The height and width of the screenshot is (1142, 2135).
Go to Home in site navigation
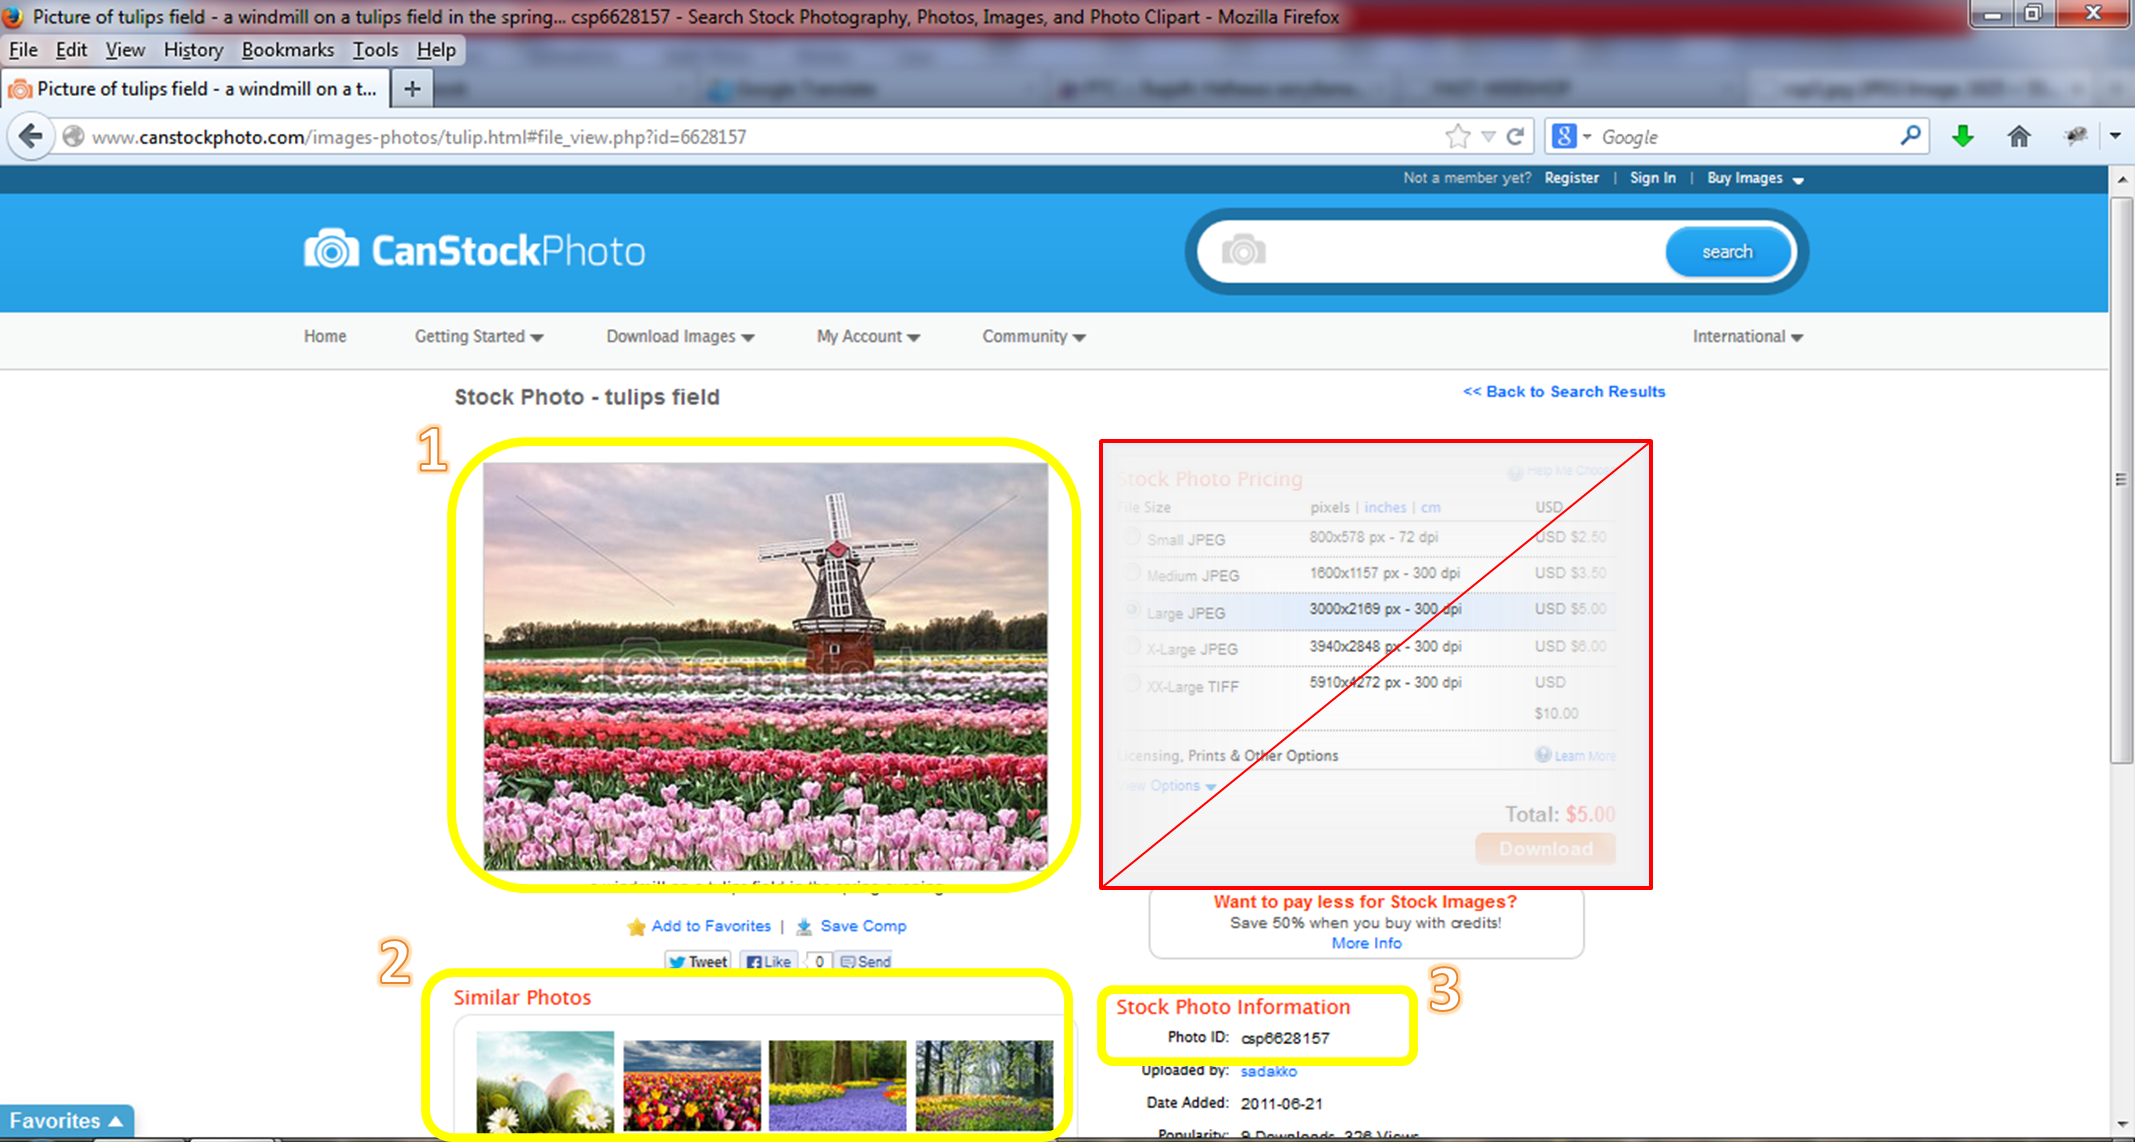click(325, 336)
